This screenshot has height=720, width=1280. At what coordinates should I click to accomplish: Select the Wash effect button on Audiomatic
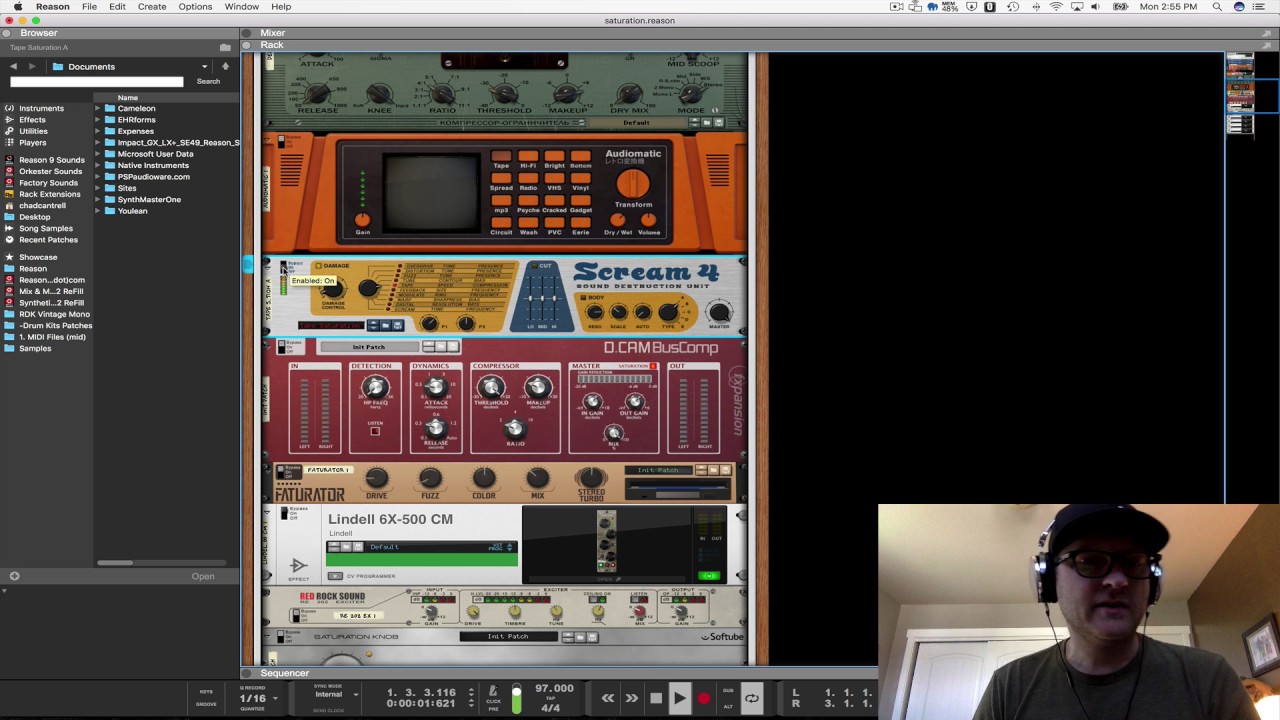coord(528,223)
